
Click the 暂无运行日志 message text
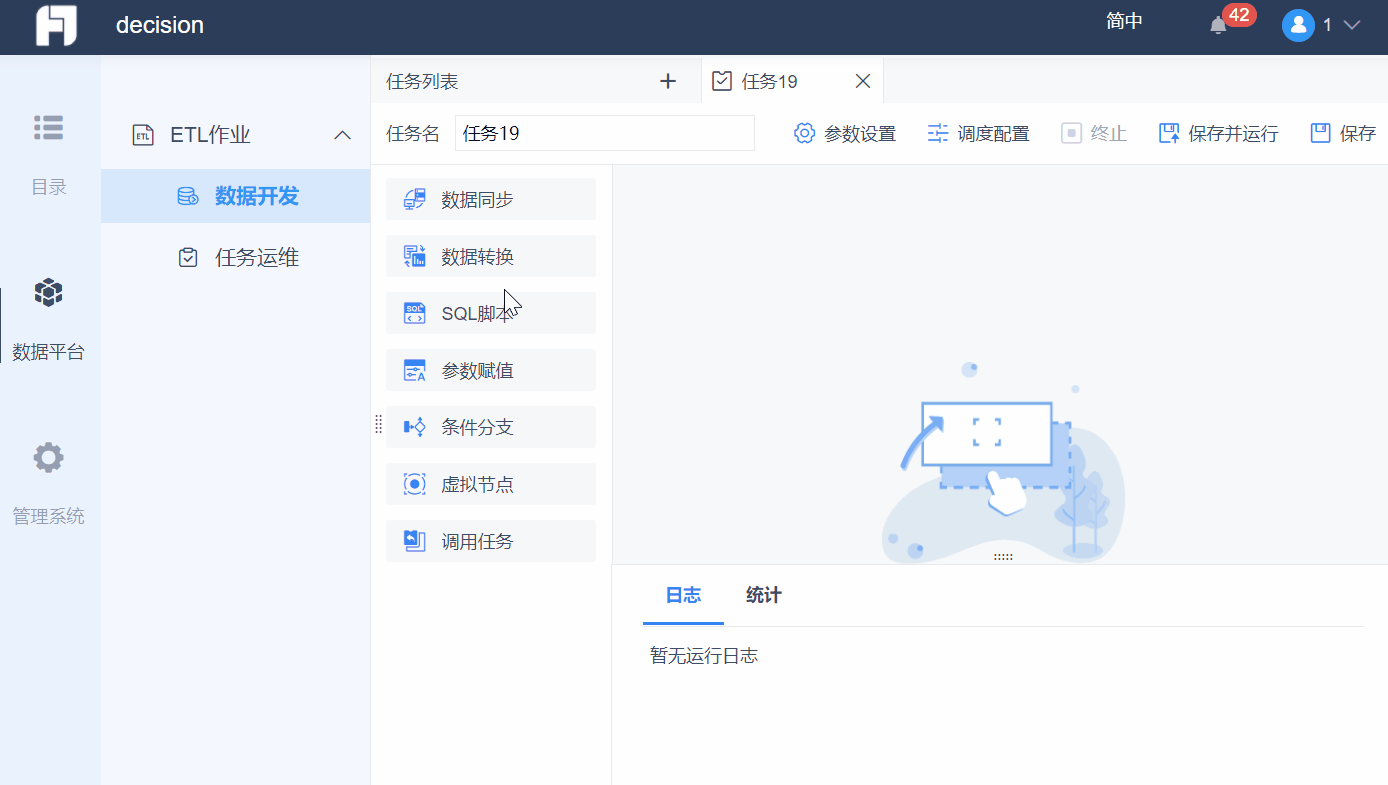704,656
